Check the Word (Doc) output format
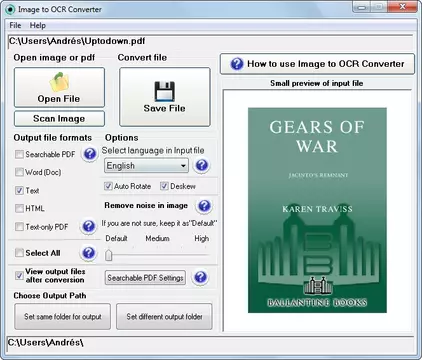 pos(19,172)
